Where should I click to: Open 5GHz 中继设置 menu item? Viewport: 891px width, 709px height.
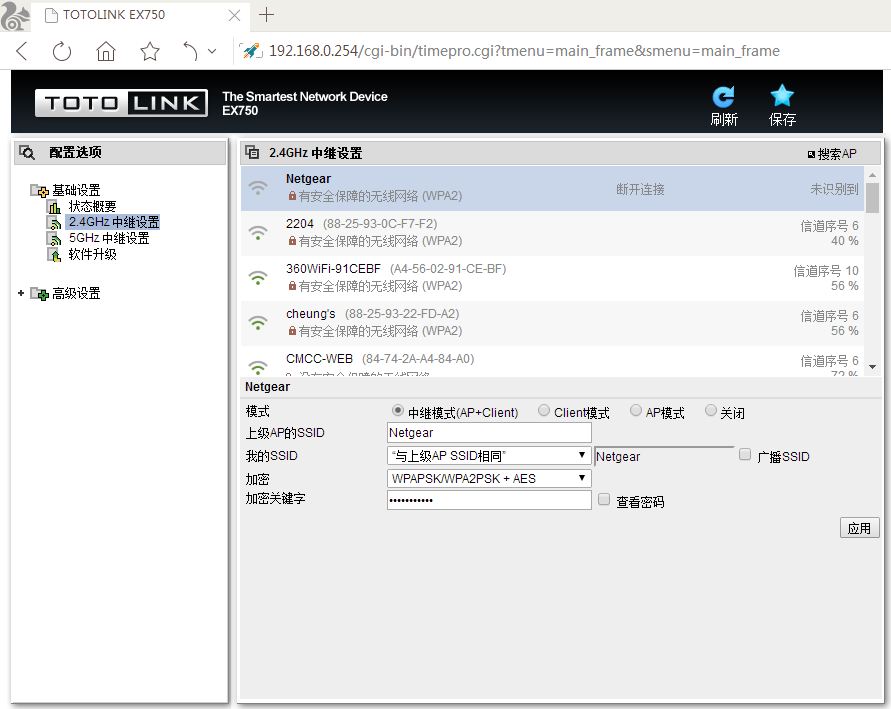point(109,237)
